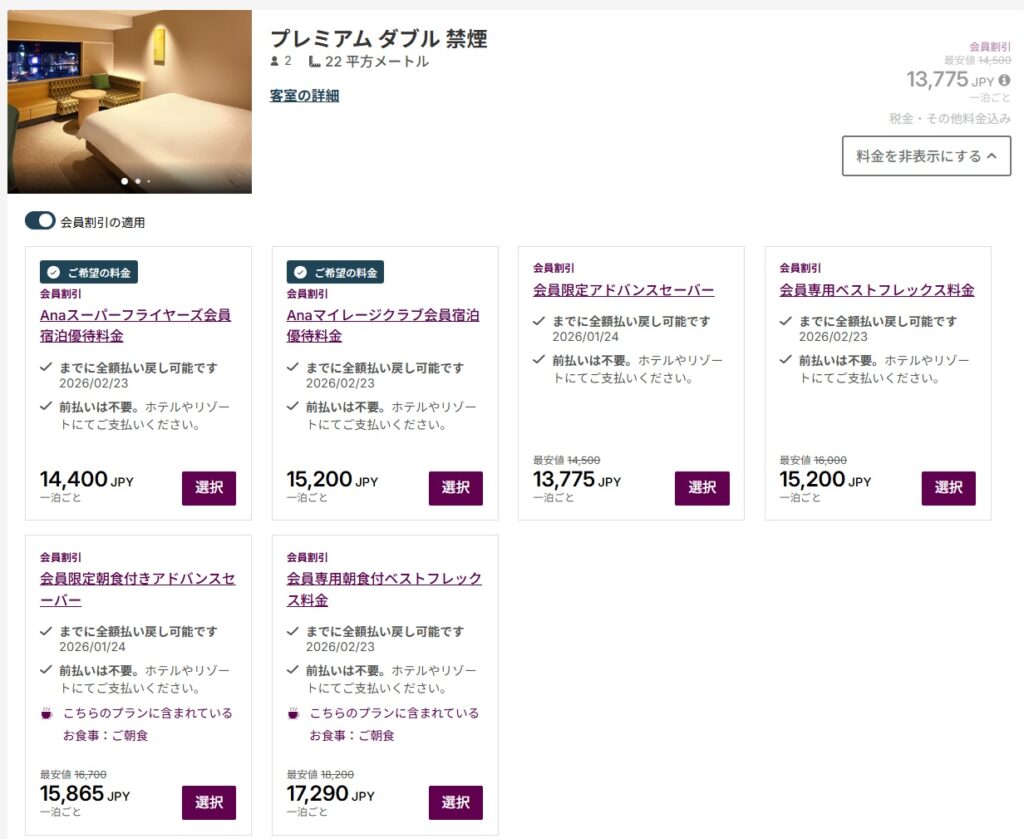Click the guest occupancy person icon under room title
The height and width of the screenshot is (839, 1024).
273,60
